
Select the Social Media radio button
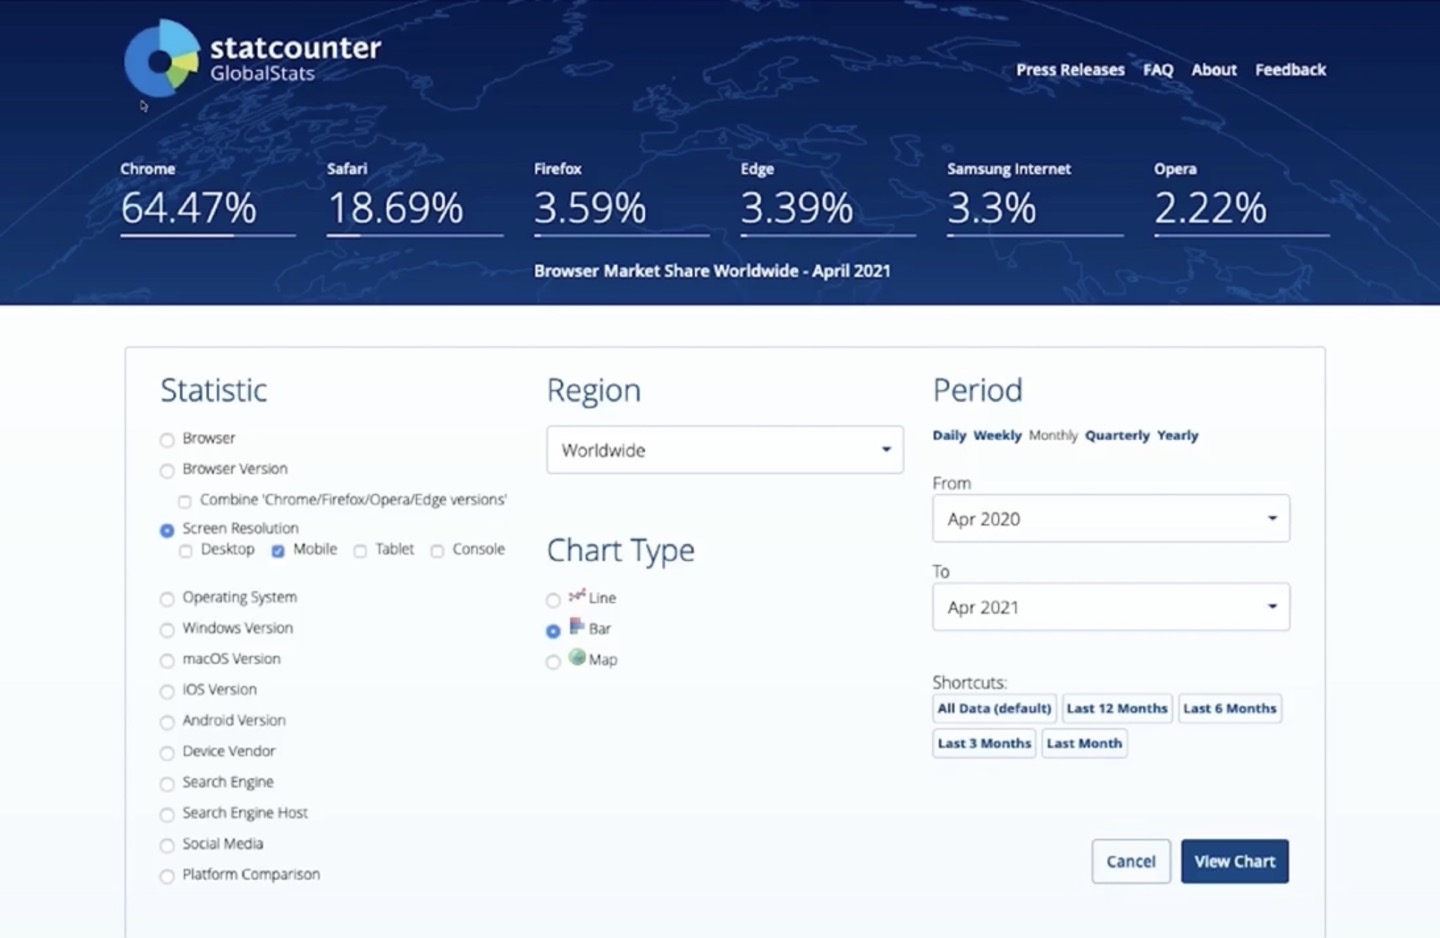click(x=167, y=846)
